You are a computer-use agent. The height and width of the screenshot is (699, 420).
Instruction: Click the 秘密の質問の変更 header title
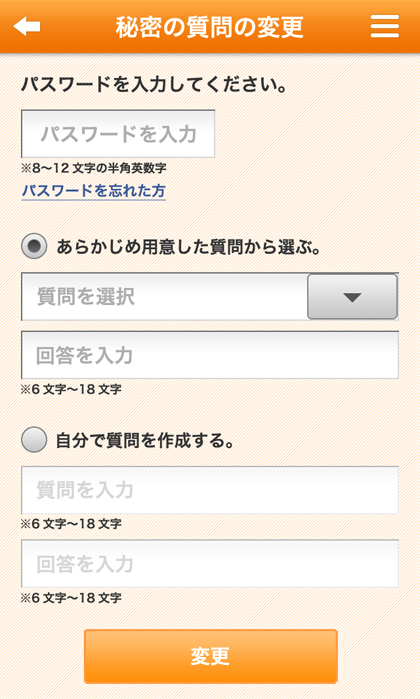(x=210, y=27)
